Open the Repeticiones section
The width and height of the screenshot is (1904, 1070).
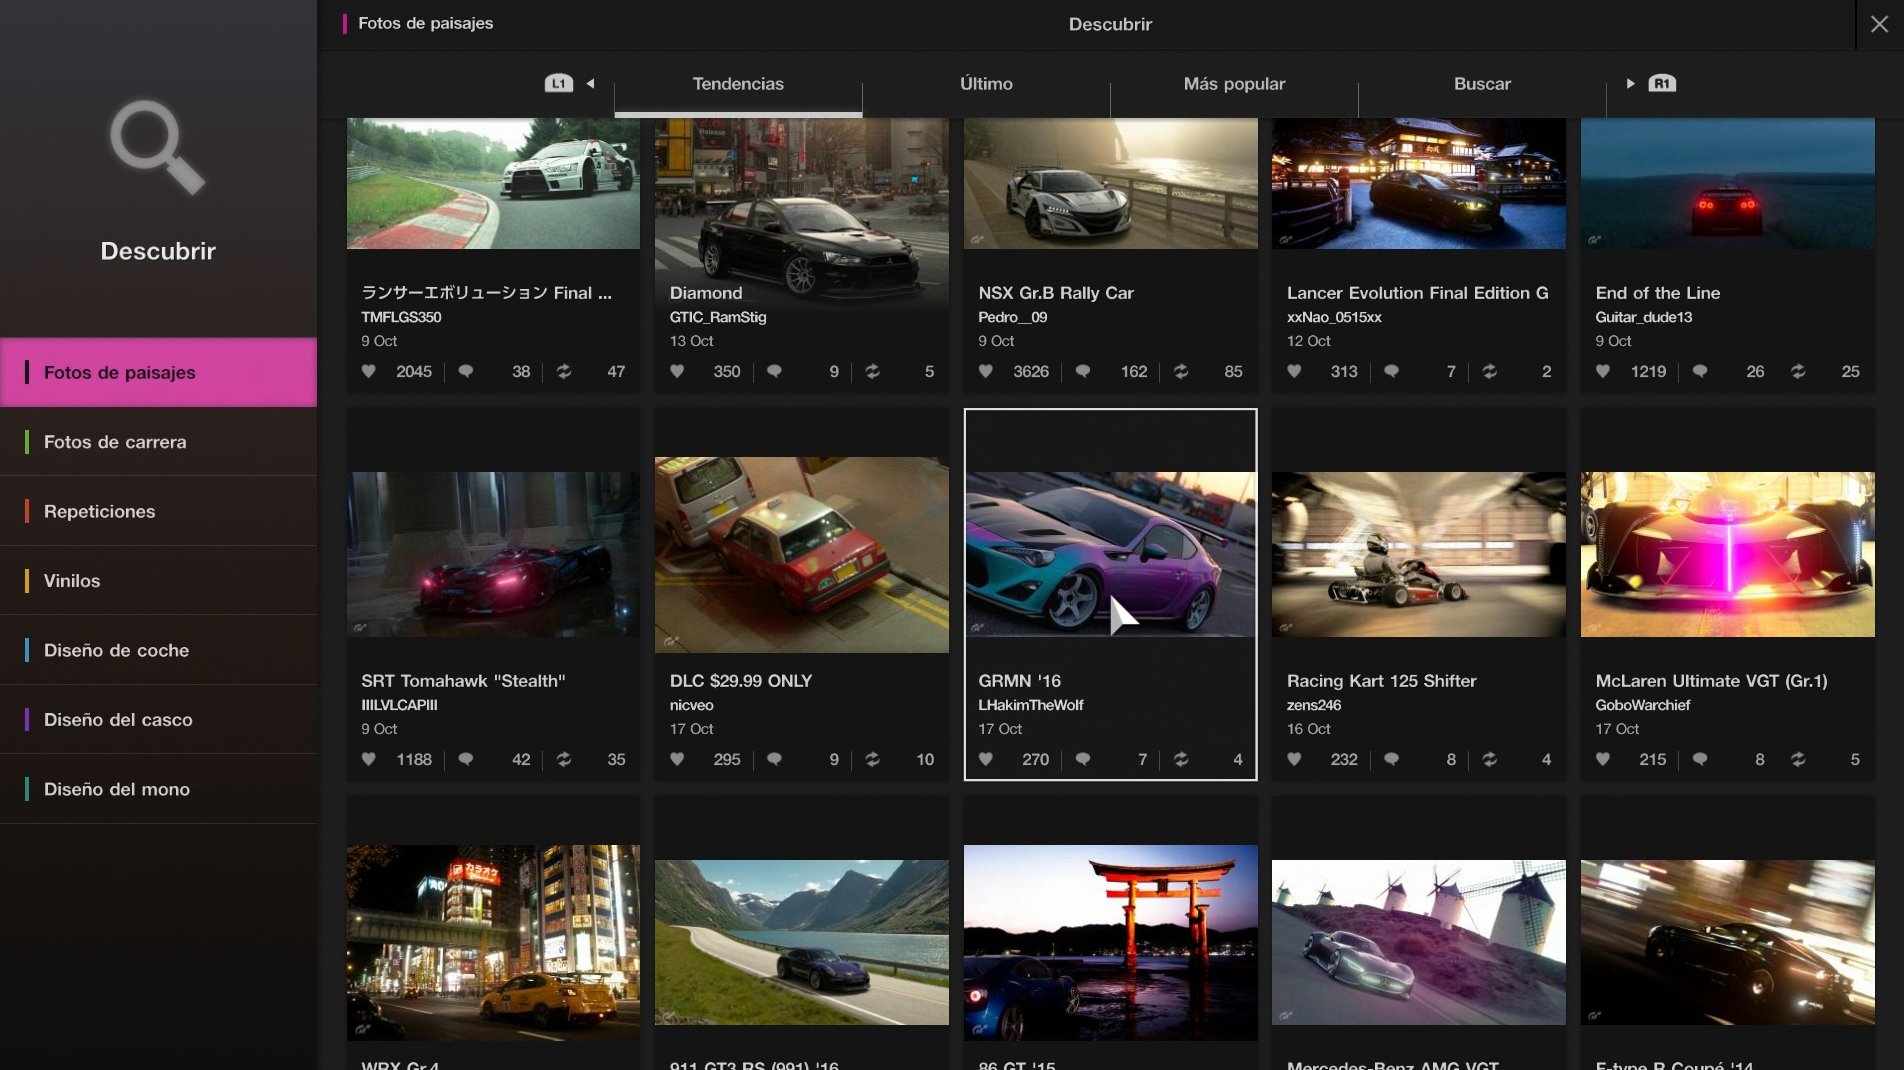(x=99, y=511)
